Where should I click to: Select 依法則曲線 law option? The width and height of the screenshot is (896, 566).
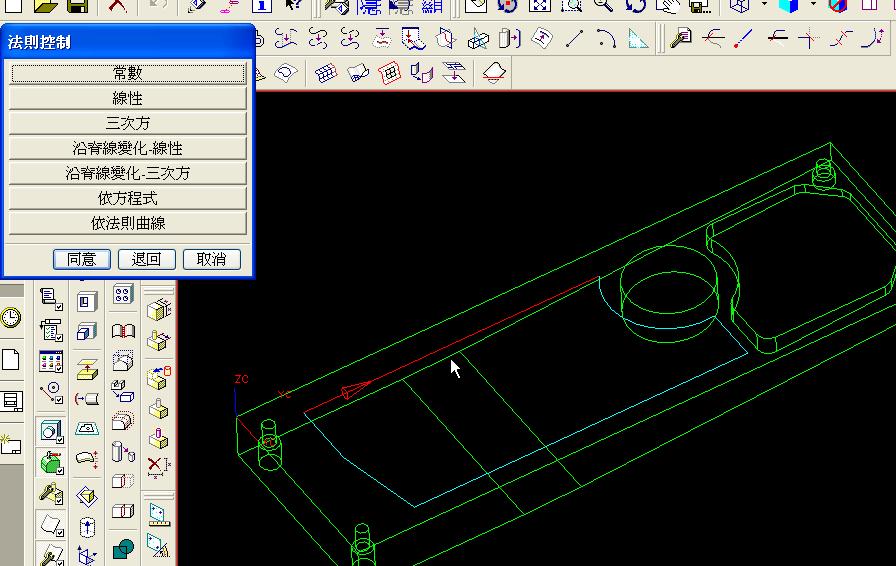click(128, 223)
